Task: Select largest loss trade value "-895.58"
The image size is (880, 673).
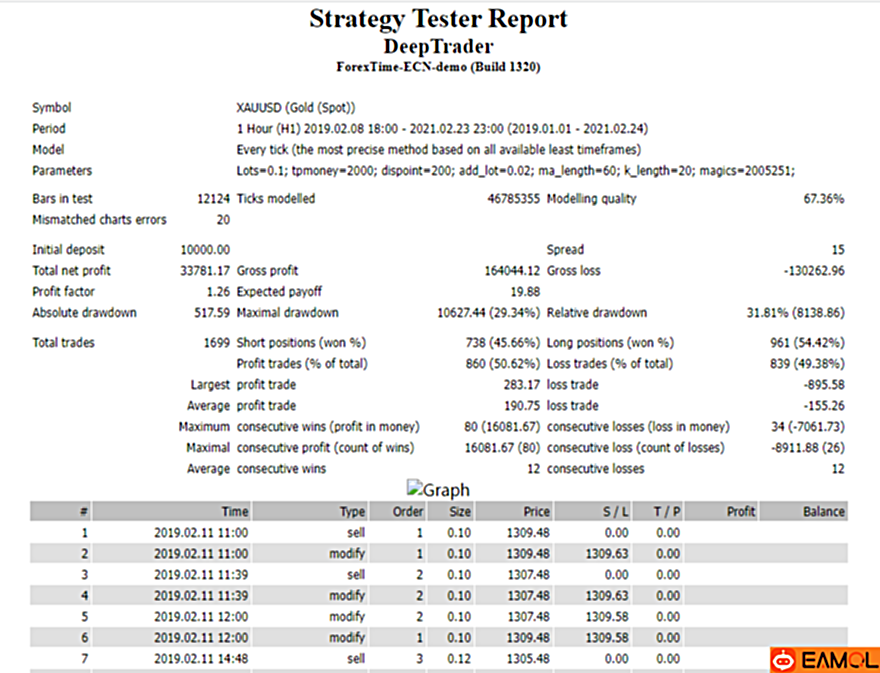Action: [824, 386]
